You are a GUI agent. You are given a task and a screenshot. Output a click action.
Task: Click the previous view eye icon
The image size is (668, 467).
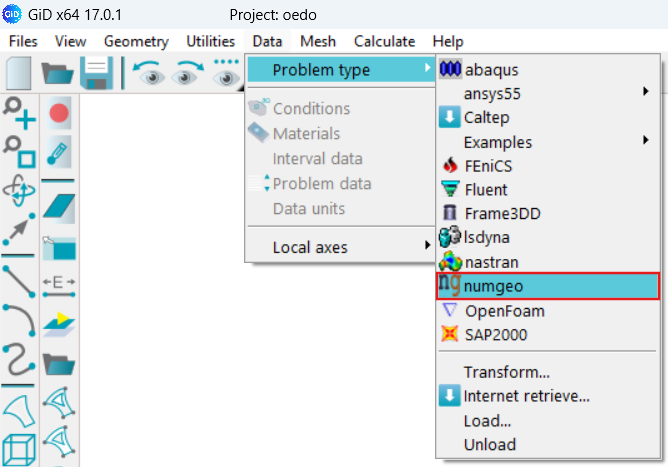149,73
